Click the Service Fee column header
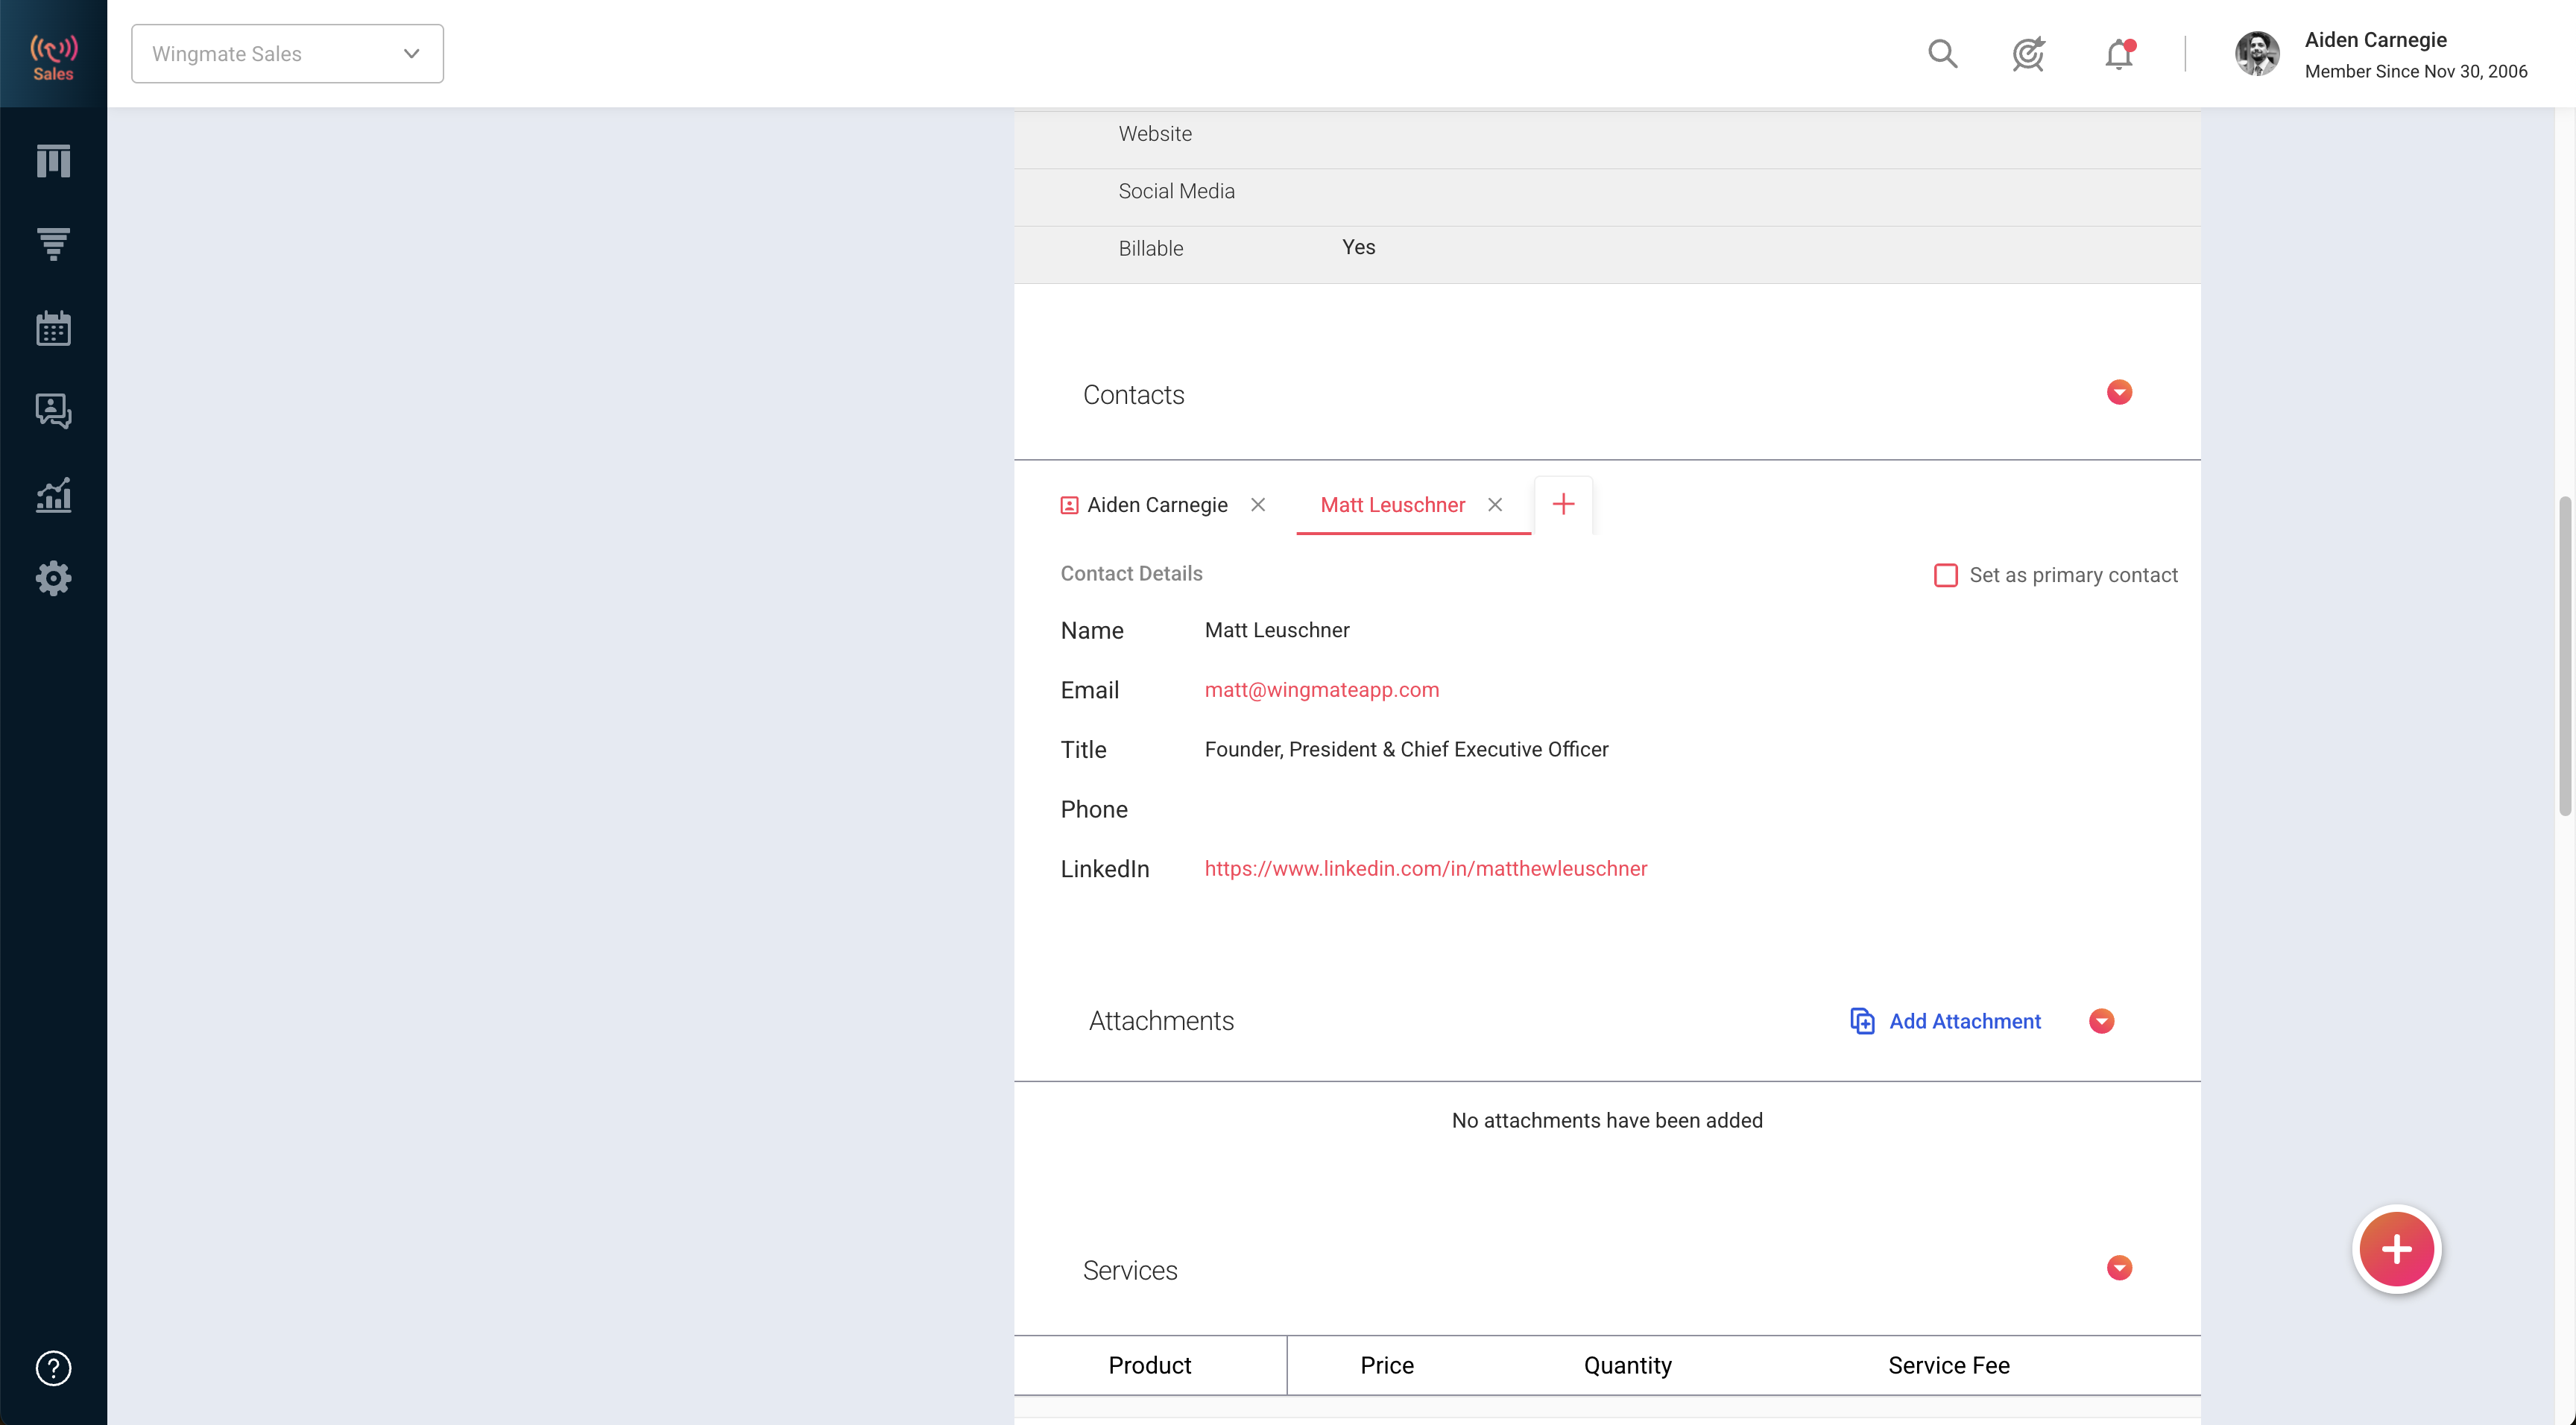Screen dimensions: 2576x1425 (1948, 1365)
